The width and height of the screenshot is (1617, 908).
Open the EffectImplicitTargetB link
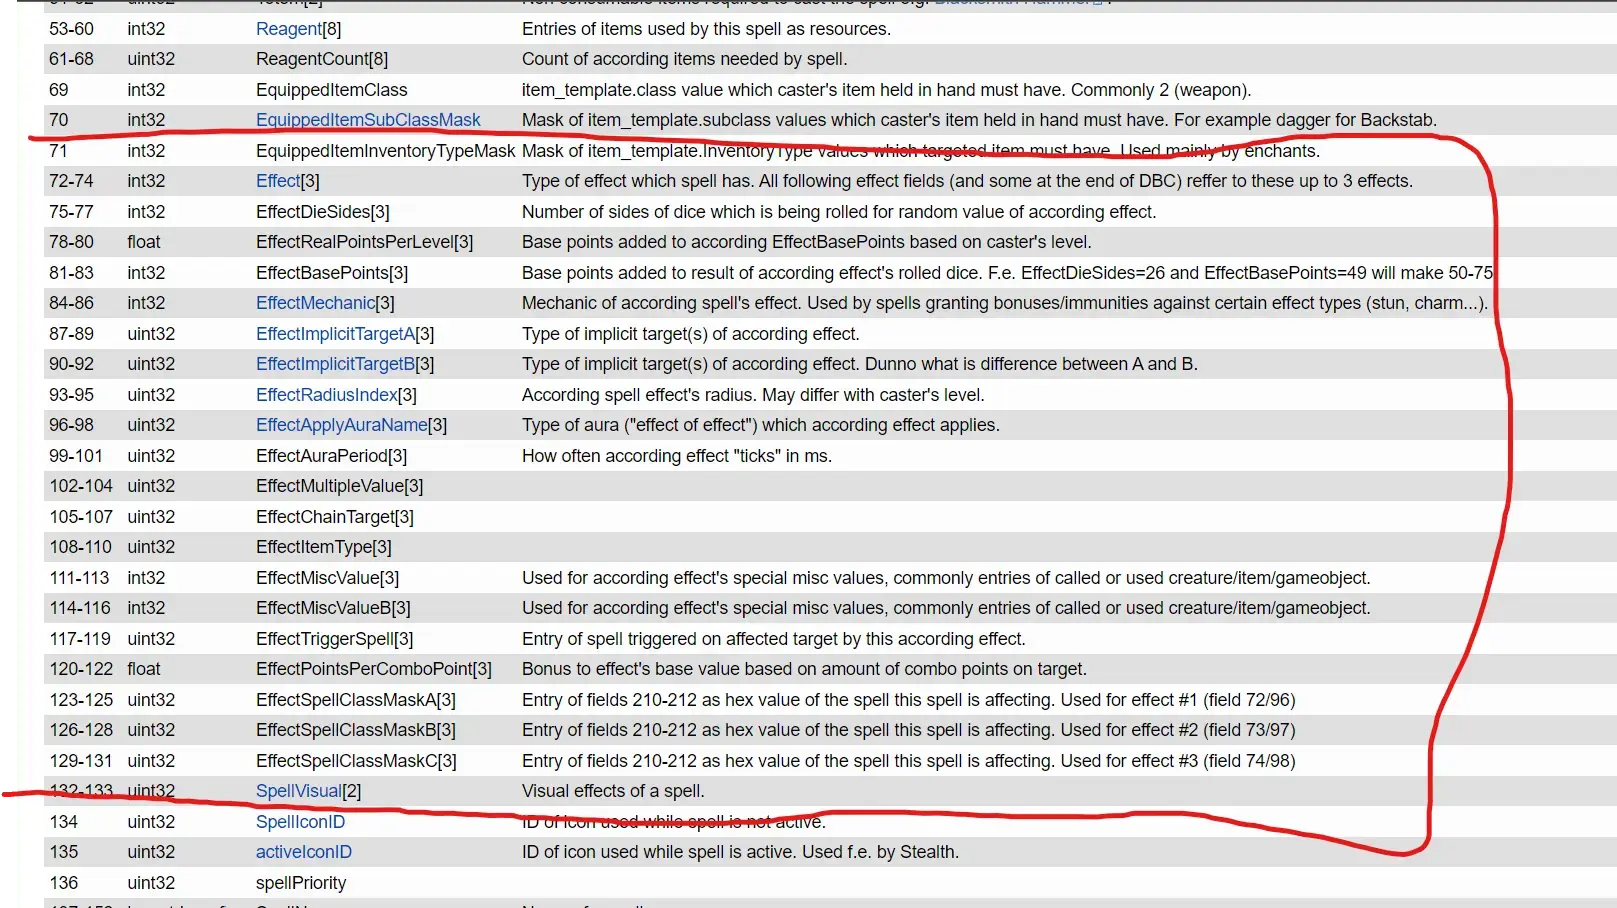click(335, 364)
